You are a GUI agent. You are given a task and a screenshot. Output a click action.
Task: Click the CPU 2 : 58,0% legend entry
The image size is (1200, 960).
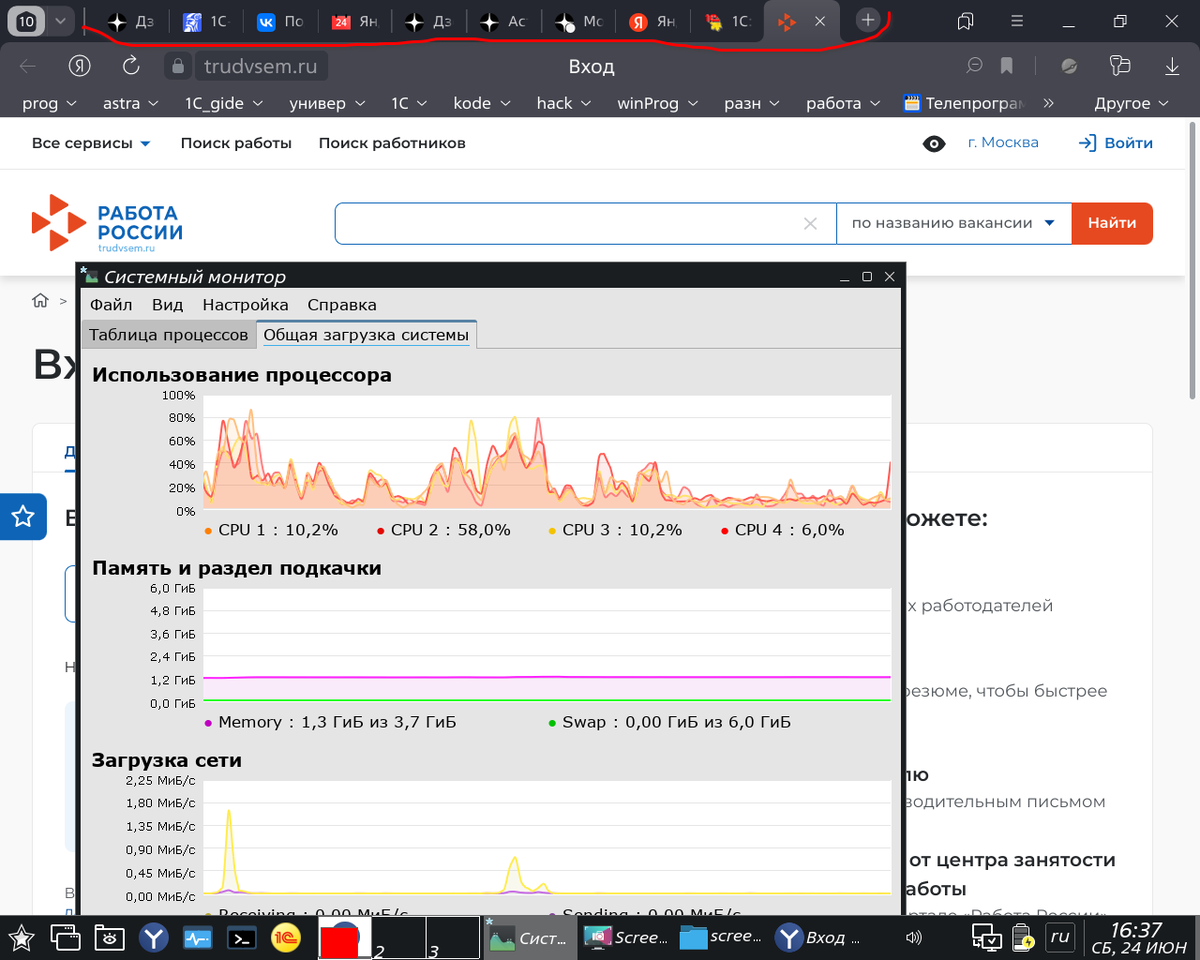(443, 530)
